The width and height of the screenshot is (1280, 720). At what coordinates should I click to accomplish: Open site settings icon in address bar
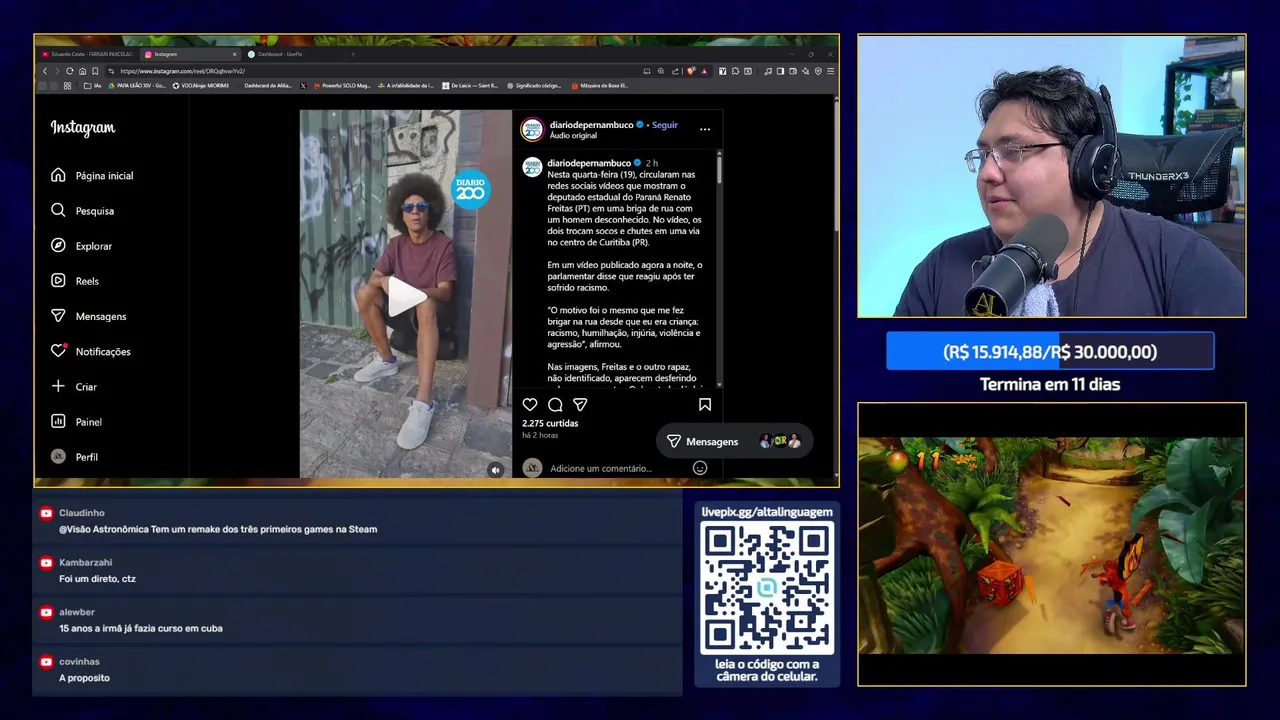click(x=111, y=71)
